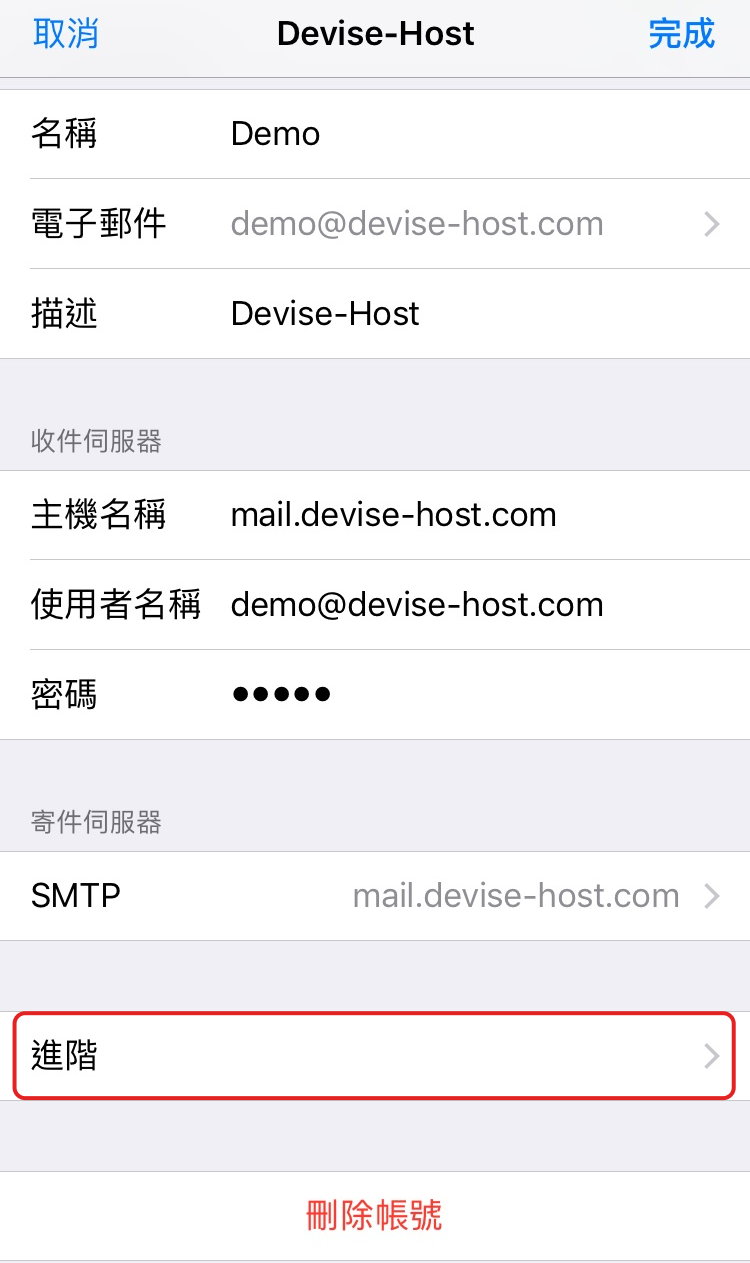Tap 完成 to save the settings

682,34
